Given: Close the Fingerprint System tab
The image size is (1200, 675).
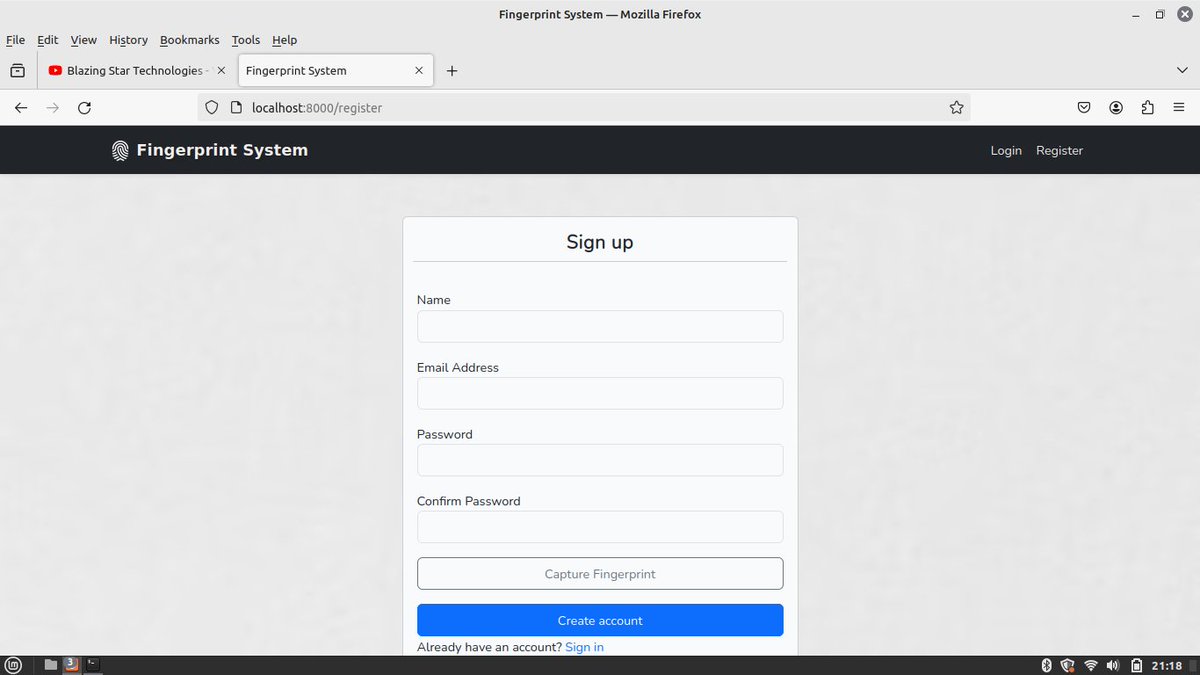Looking at the screenshot, I should coord(419,71).
